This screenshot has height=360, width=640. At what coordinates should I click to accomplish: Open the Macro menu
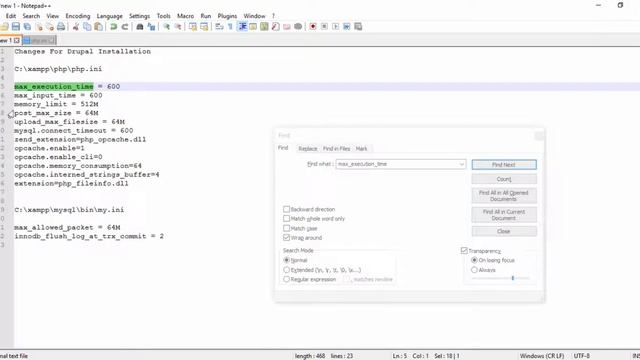(x=185, y=16)
